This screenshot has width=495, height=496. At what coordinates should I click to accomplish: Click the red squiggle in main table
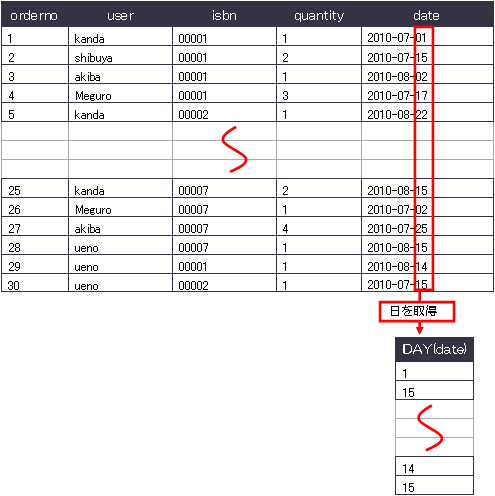(x=234, y=149)
